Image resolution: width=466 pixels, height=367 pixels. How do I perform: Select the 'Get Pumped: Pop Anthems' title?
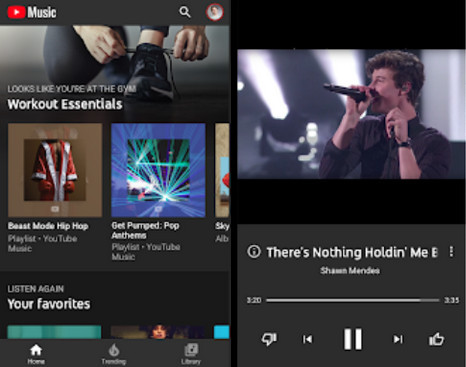[145, 230]
